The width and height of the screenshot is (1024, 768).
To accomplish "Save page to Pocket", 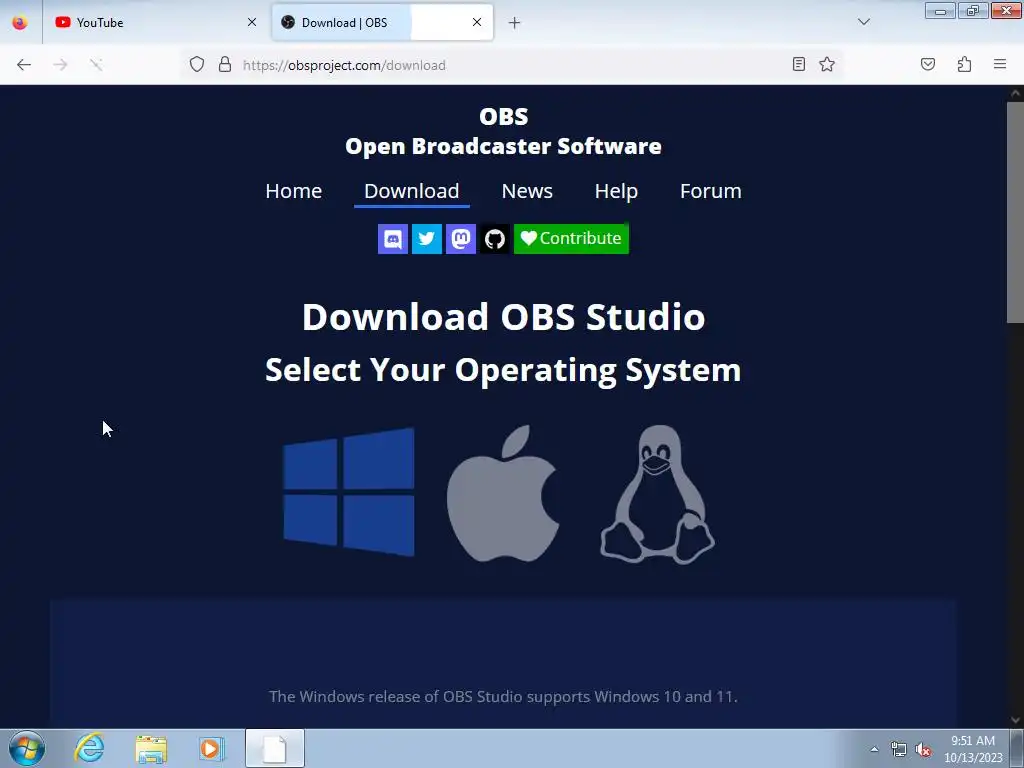I will 928,64.
